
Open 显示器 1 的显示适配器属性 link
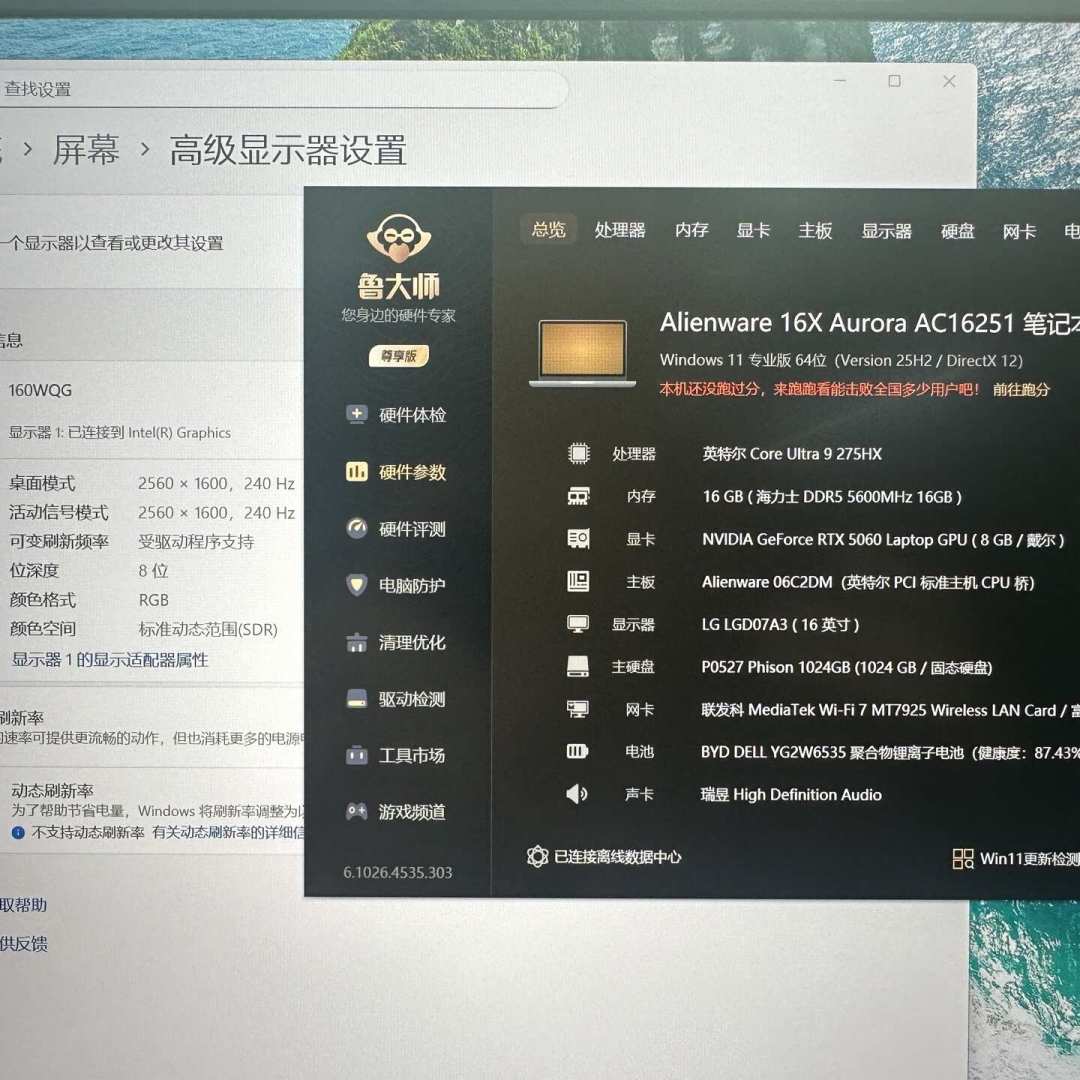click(110, 660)
